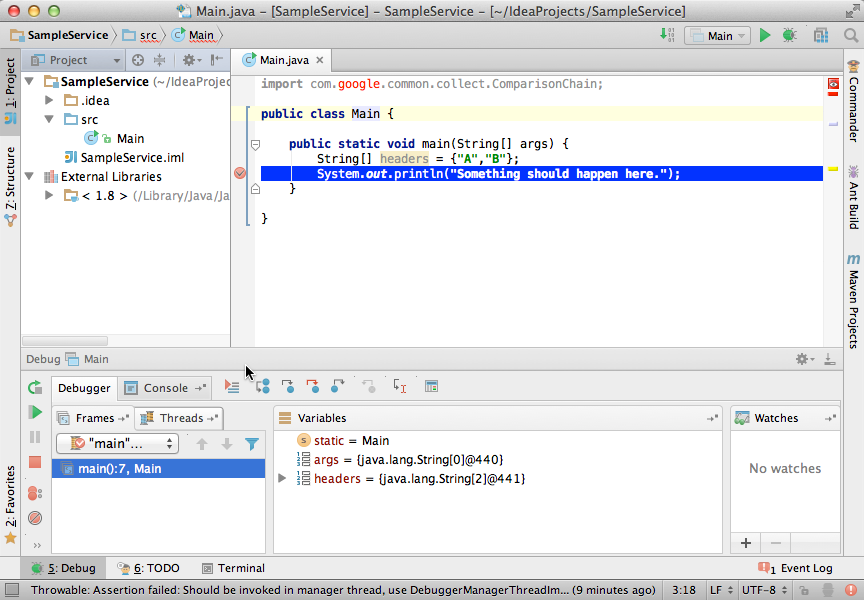Collapse External Libraries node
Viewport: 864px width, 600px height.
(30, 176)
